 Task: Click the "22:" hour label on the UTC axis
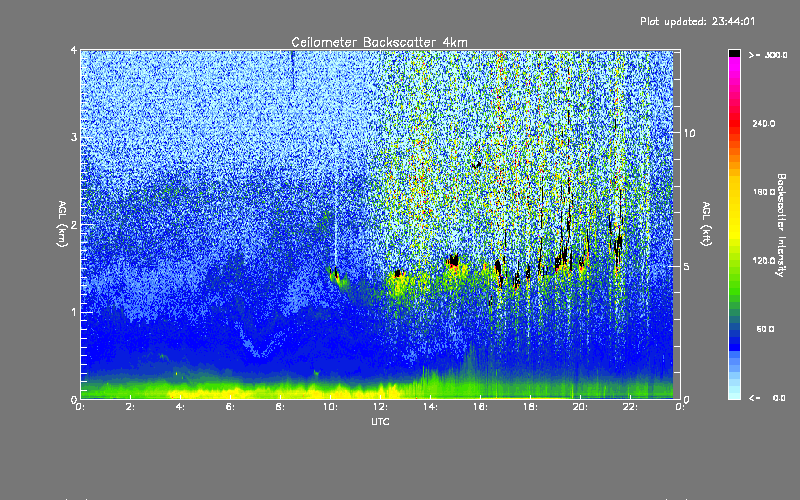[x=630, y=407]
